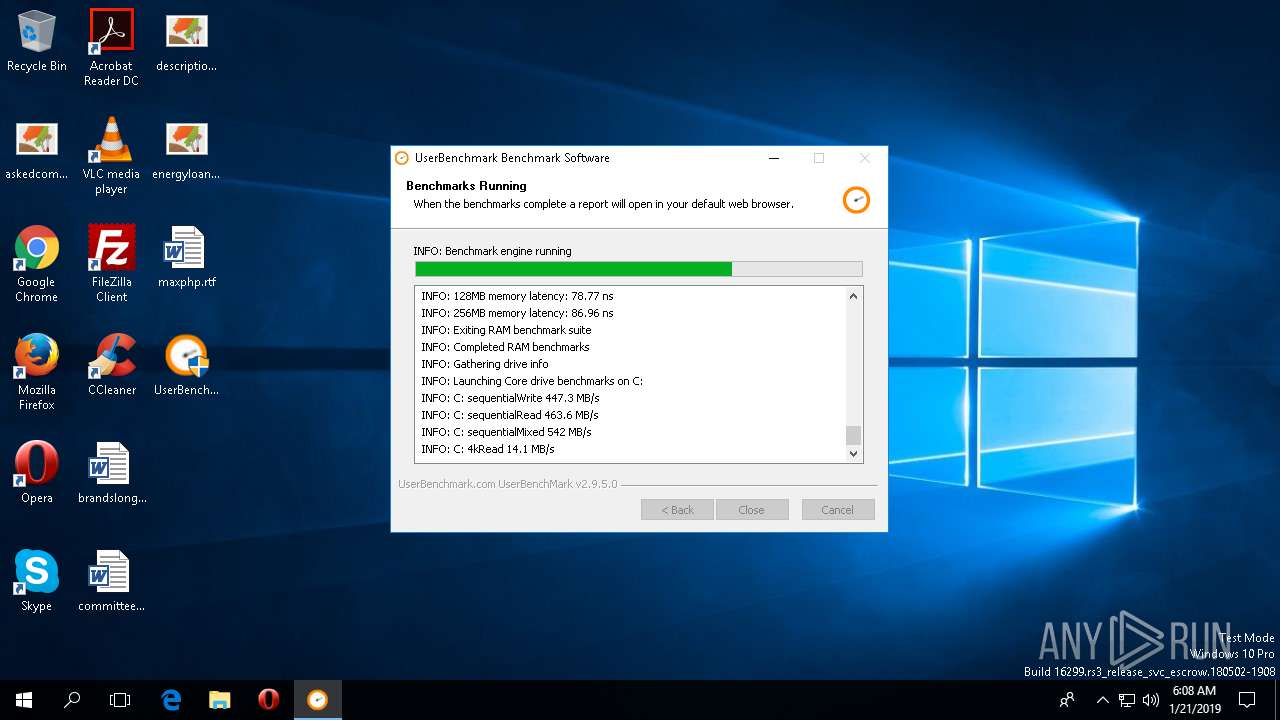Click Cancel to stop the benchmarks
1280x720 pixels.
[x=838, y=510]
